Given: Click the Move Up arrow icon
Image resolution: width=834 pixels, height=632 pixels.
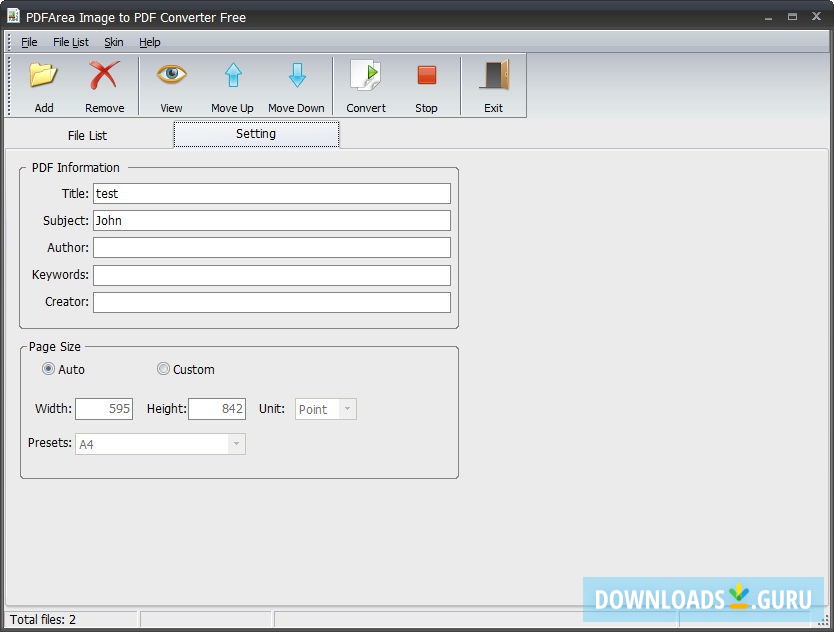Looking at the screenshot, I should coord(233,75).
